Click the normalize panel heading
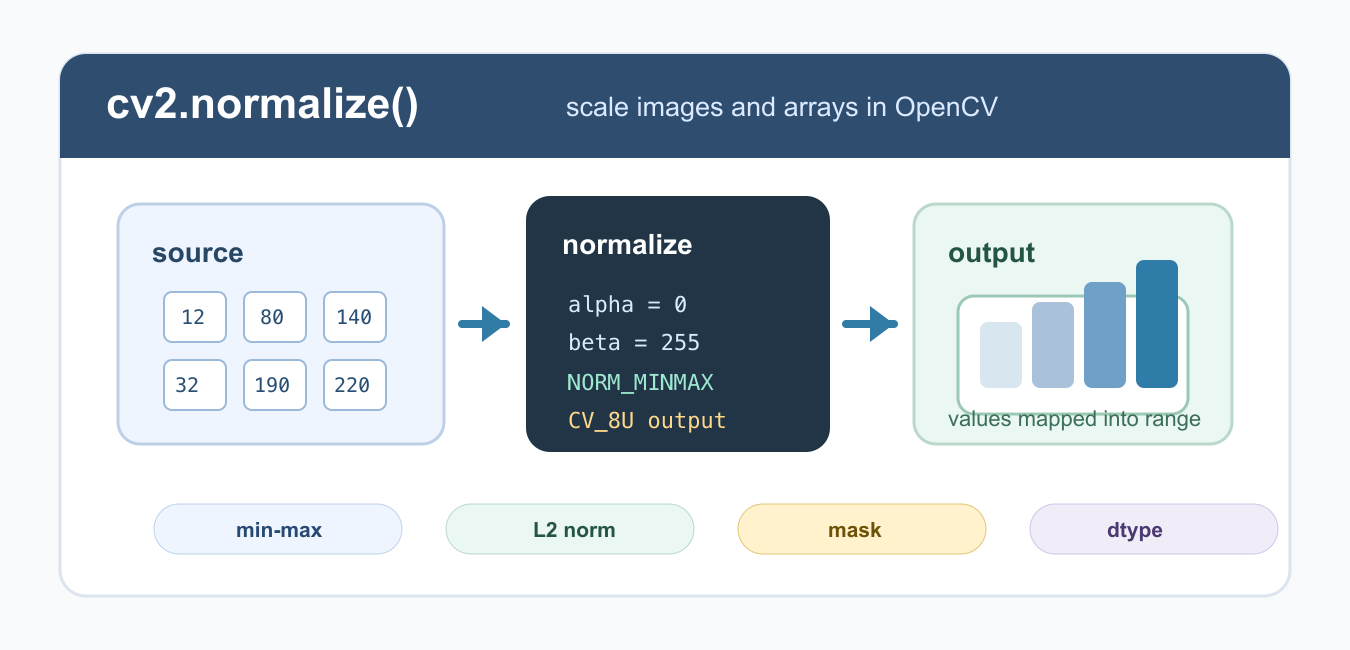Viewport: 1350px width, 650px height. 627,245
